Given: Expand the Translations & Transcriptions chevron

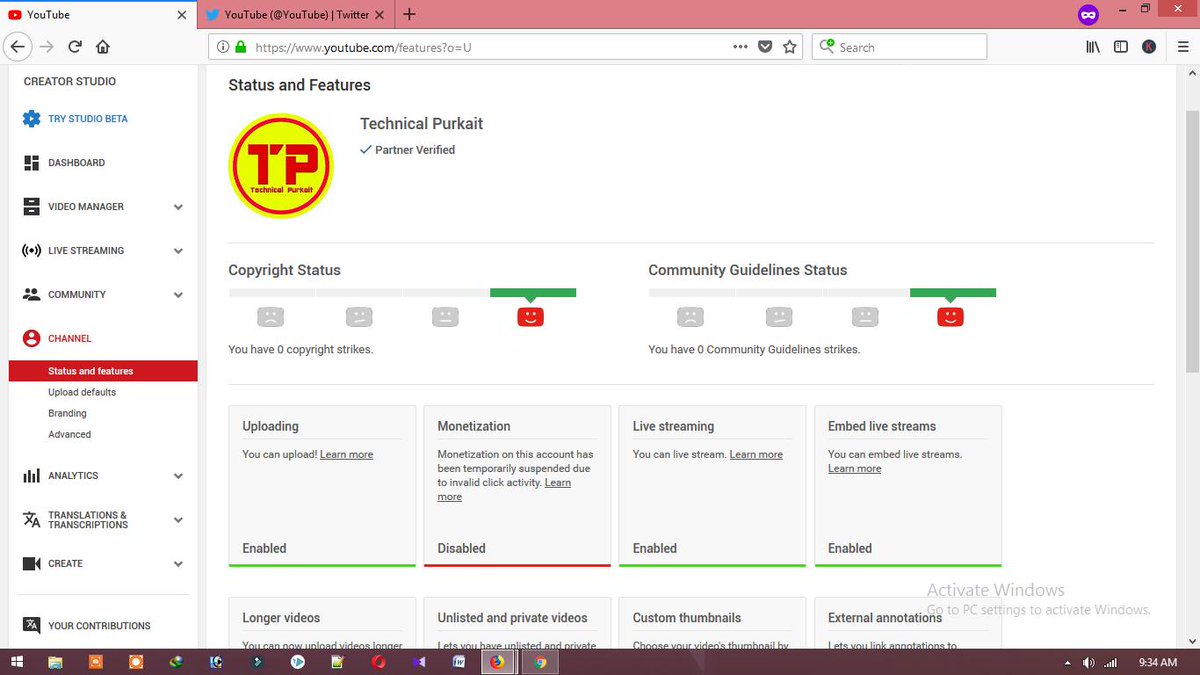Looking at the screenshot, I should (178, 520).
